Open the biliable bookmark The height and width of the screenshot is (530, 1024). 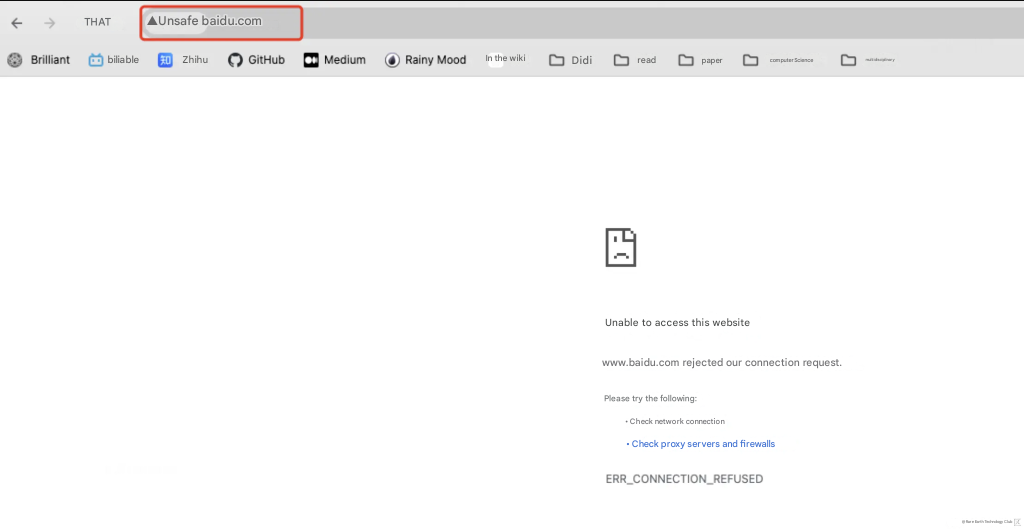(114, 60)
